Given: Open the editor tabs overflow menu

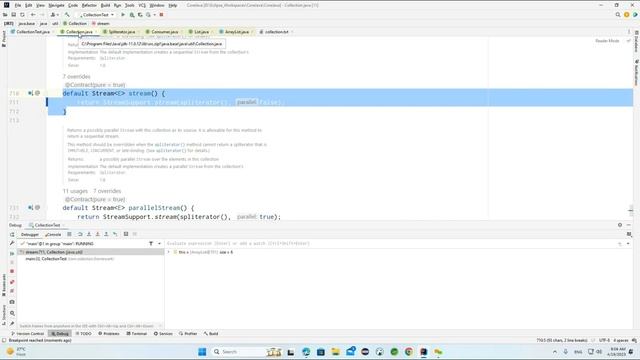Looking at the screenshot, I should pyautogui.click(x=629, y=32).
